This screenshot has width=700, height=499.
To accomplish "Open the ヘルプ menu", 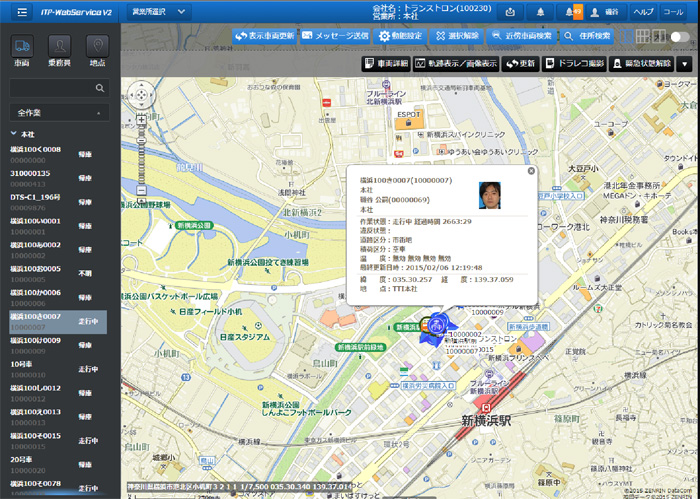I will pos(644,11).
